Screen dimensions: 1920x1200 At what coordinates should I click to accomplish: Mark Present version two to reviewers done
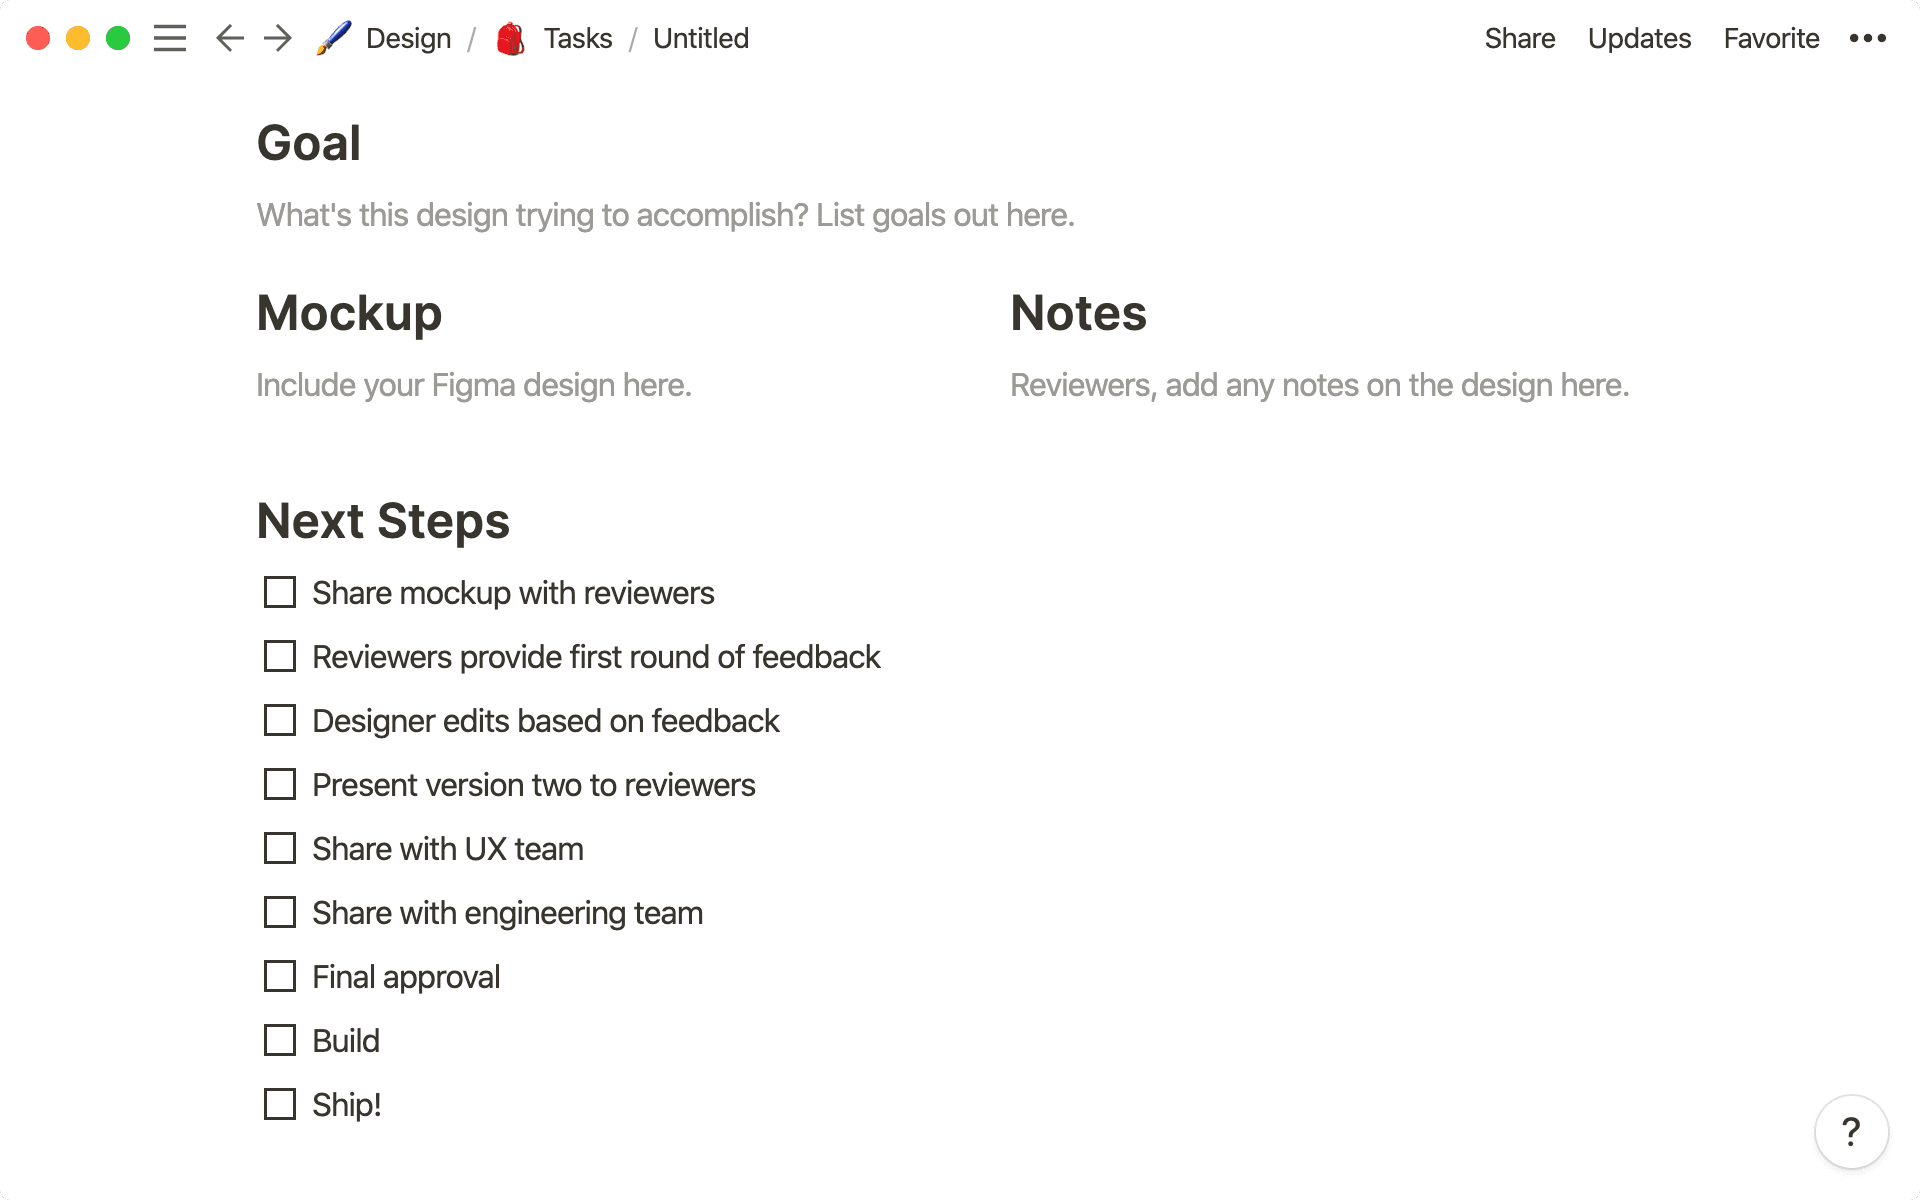(279, 784)
